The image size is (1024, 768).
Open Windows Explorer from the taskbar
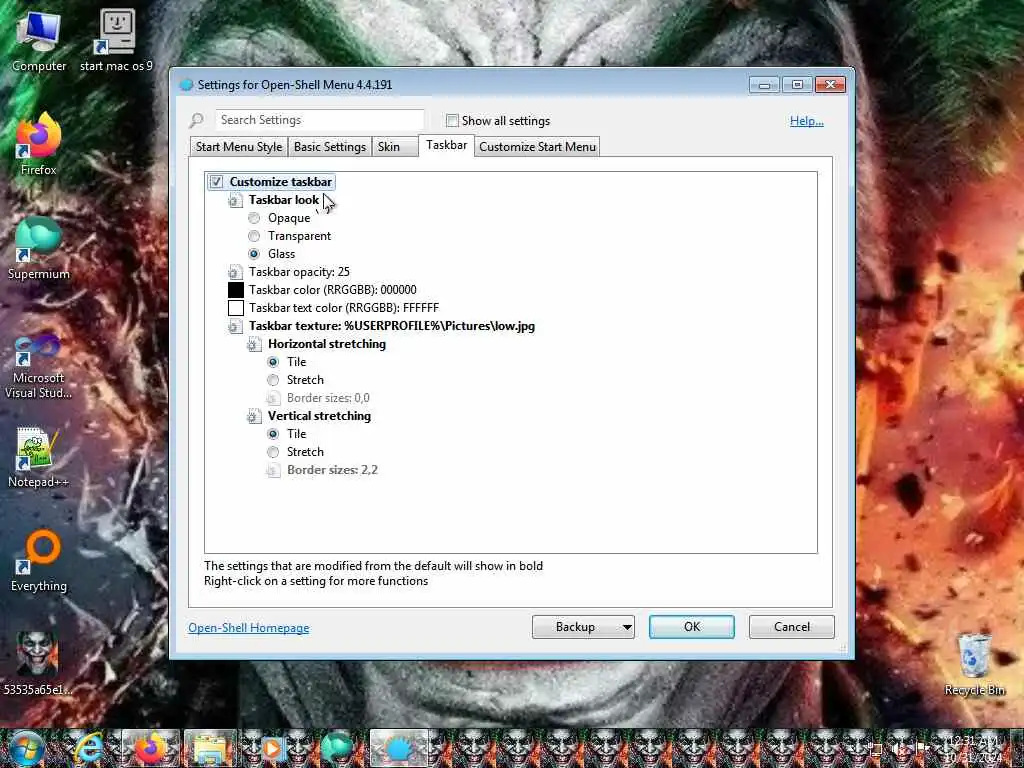[210, 748]
